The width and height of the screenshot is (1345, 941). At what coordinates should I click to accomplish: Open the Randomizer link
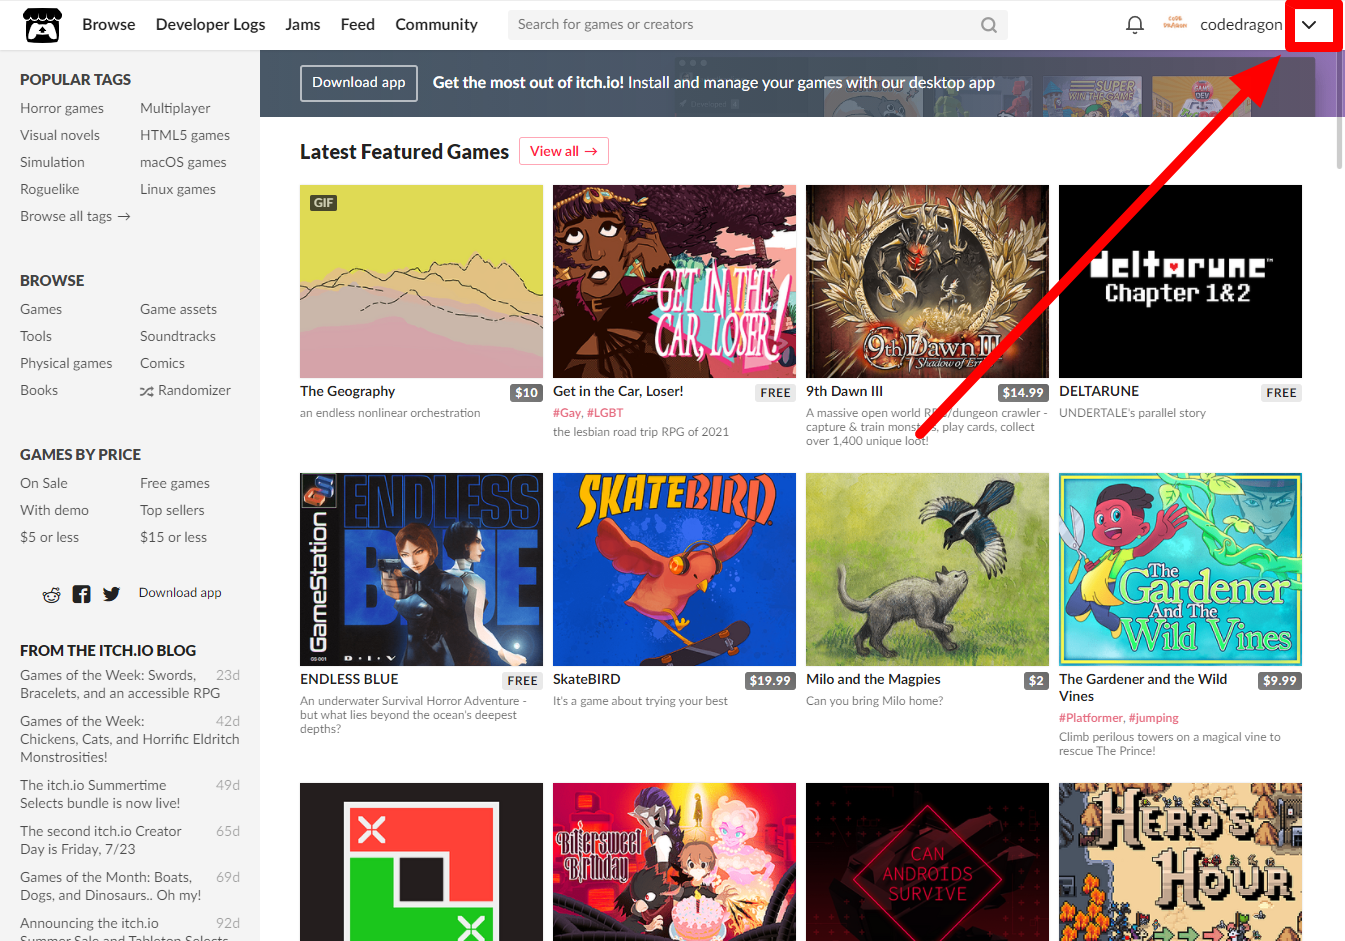[x=185, y=390]
